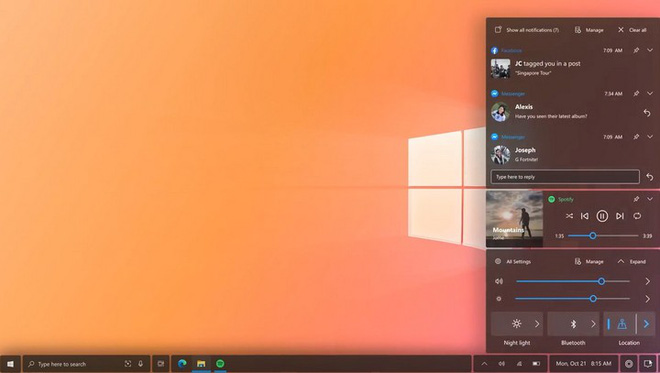Mute using the volume speaker icon

coord(499,281)
